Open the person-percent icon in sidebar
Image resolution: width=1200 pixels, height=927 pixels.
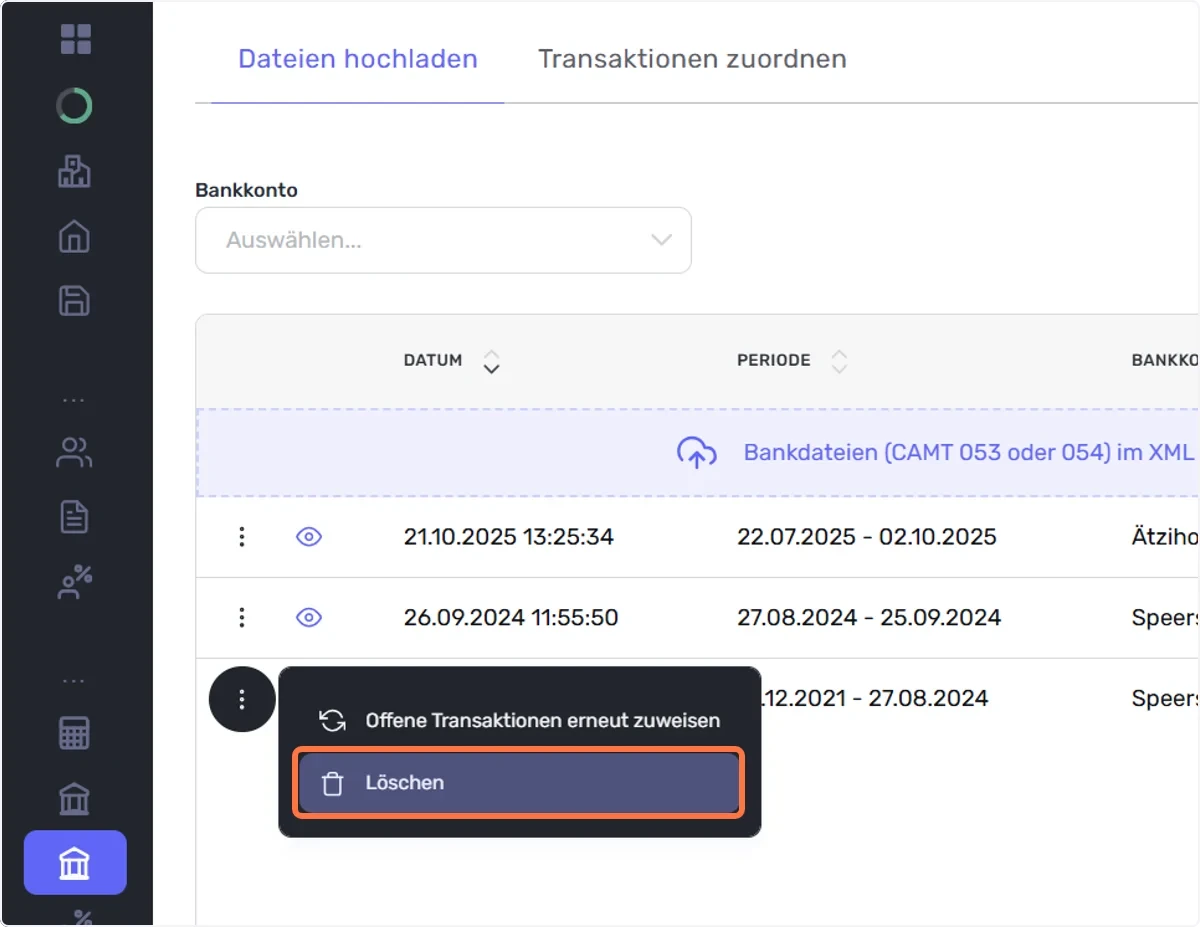click(x=75, y=582)
